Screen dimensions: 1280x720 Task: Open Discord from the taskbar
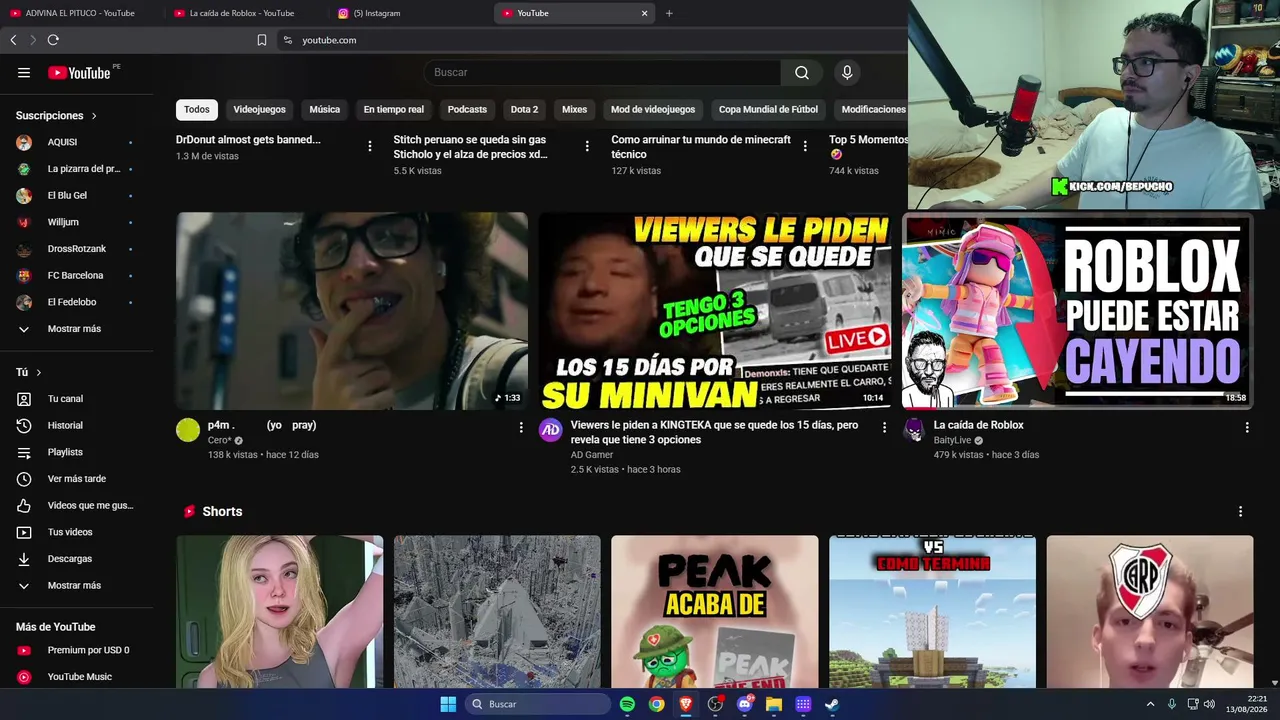click(x=744, y=704)
